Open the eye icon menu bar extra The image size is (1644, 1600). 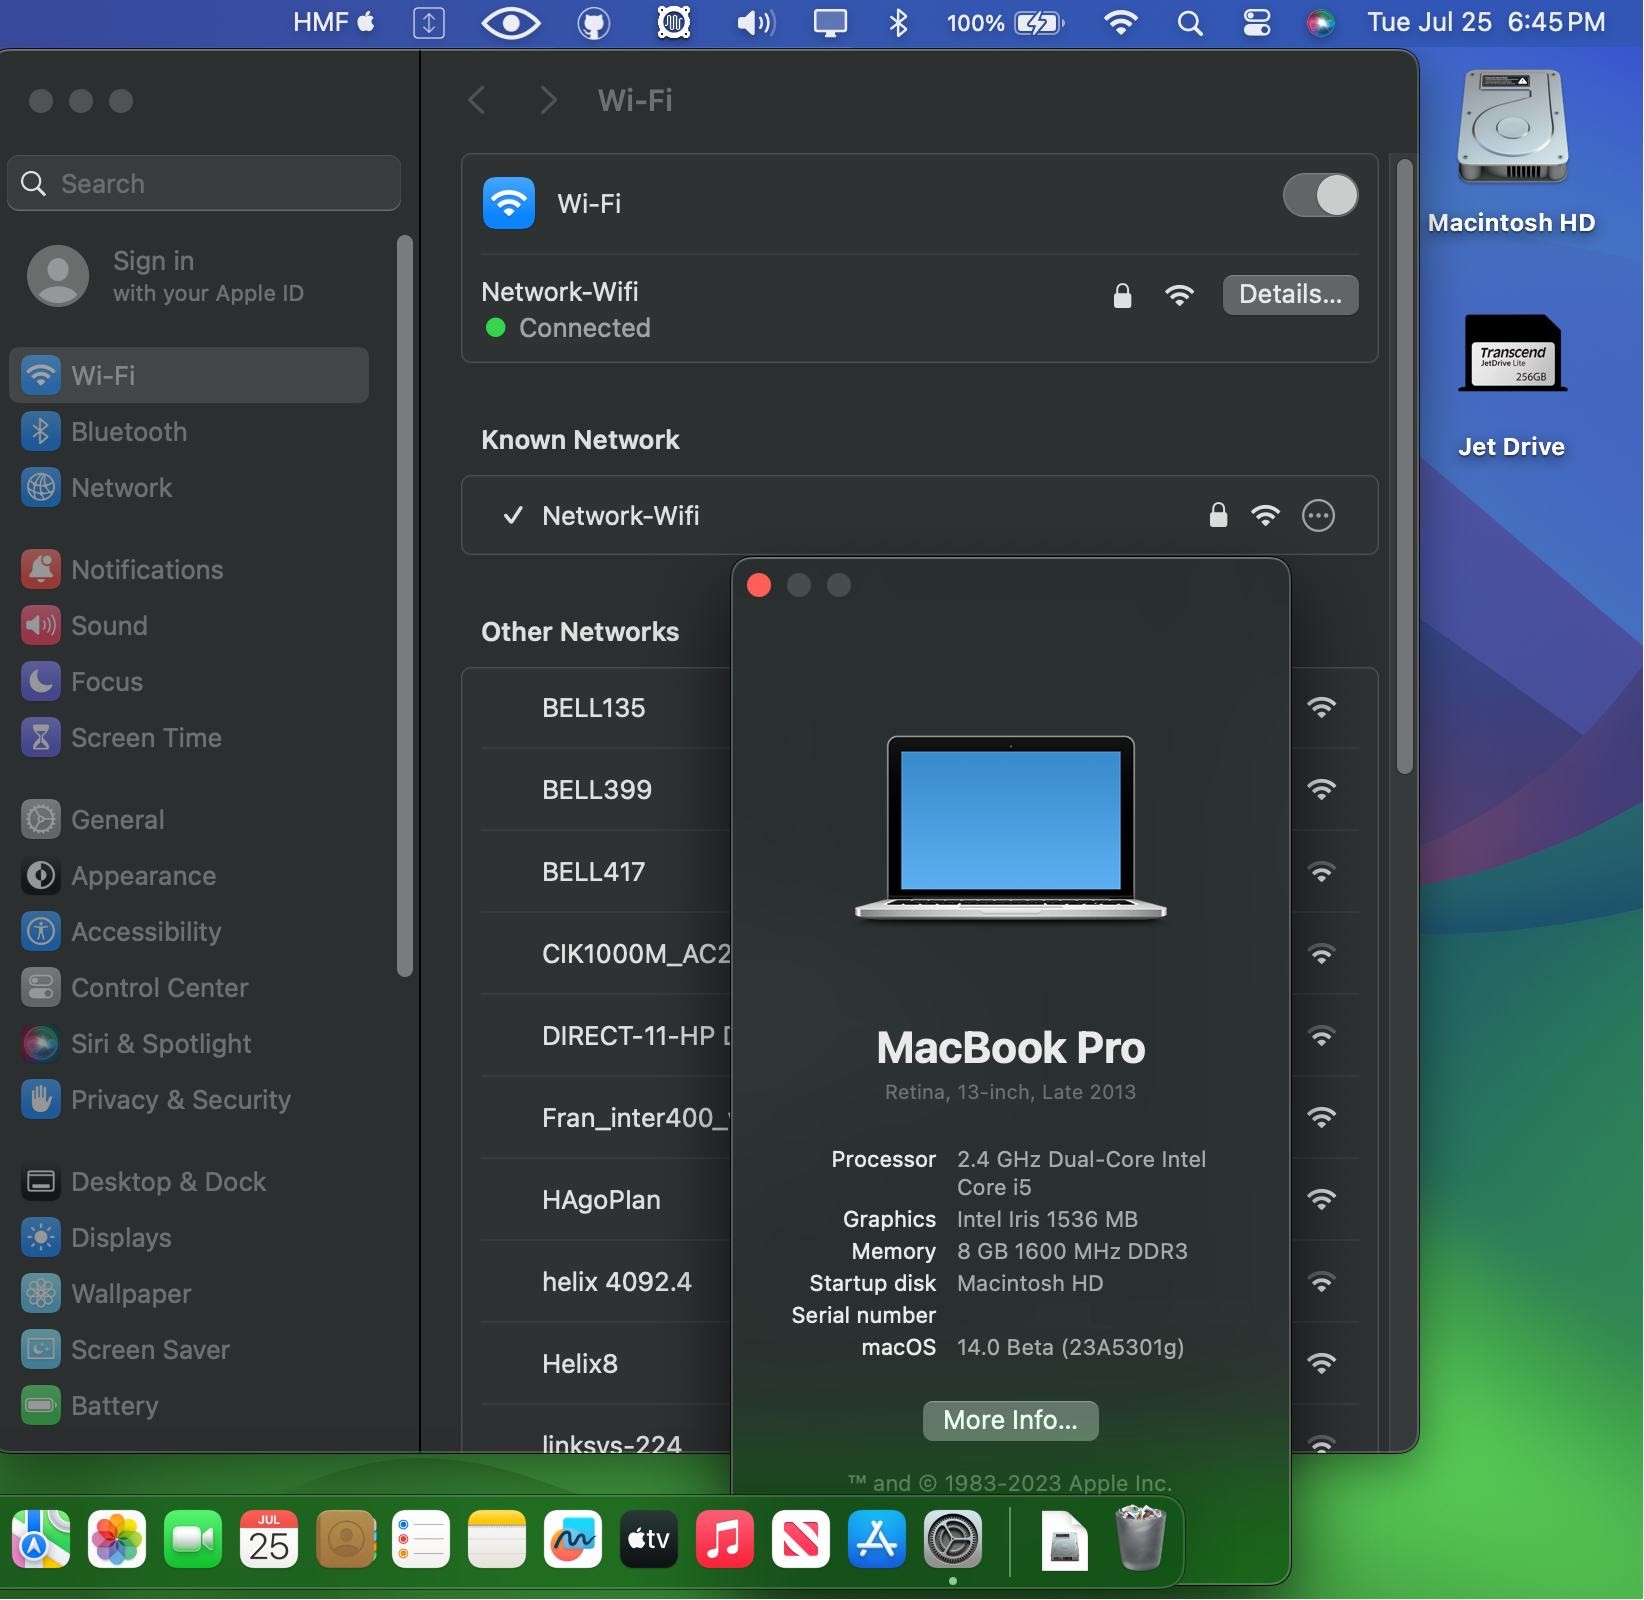(x=511, y=22)
